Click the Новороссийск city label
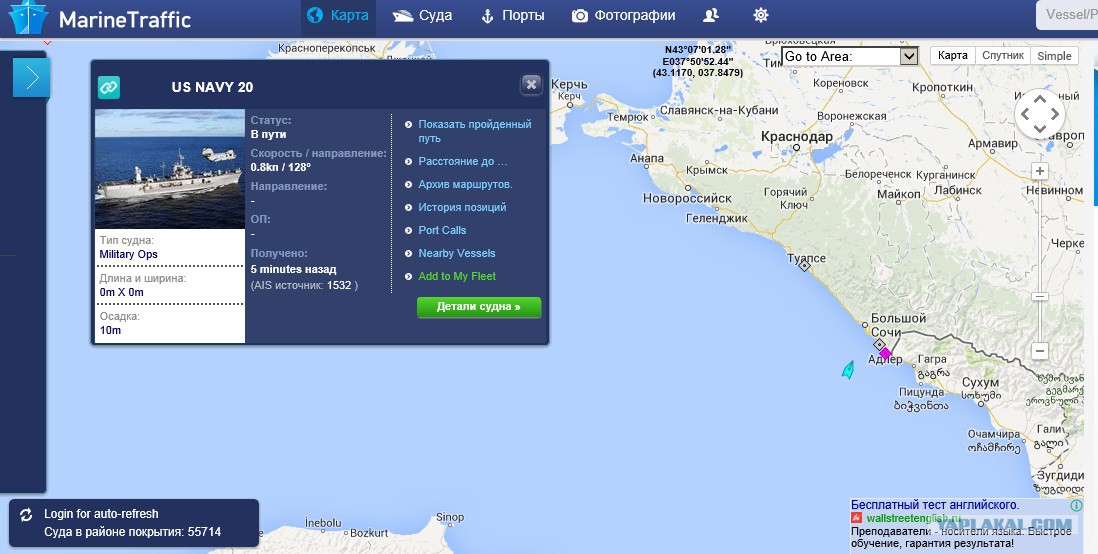Image resolution: width=1098 pixels, height=554 pixels. [687, 199]
